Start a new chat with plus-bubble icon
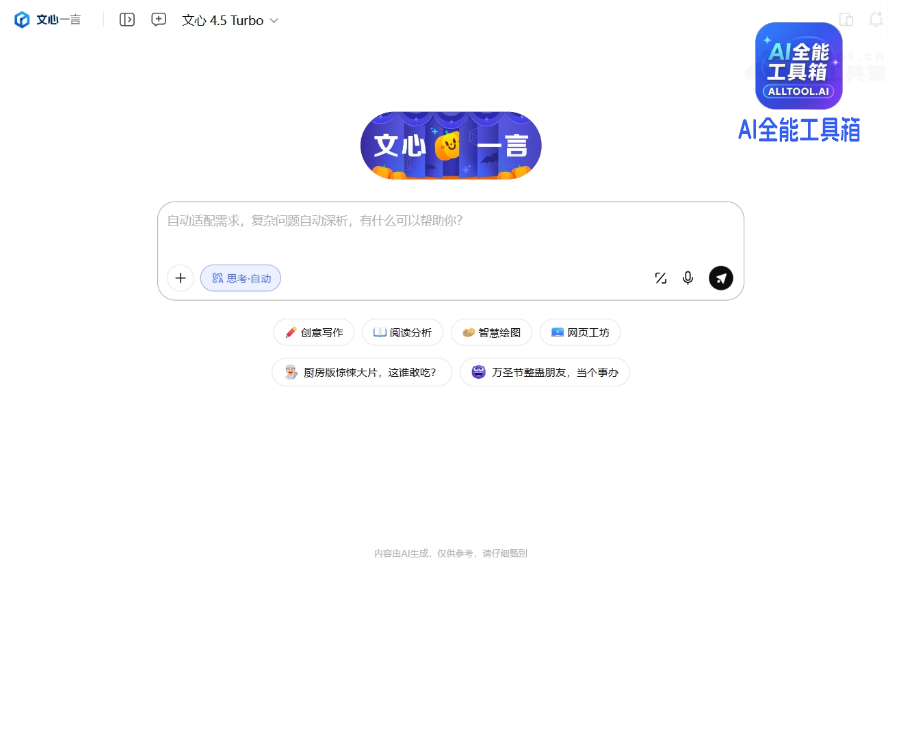Viewport: 900px width, 750px height. [158, 20]
